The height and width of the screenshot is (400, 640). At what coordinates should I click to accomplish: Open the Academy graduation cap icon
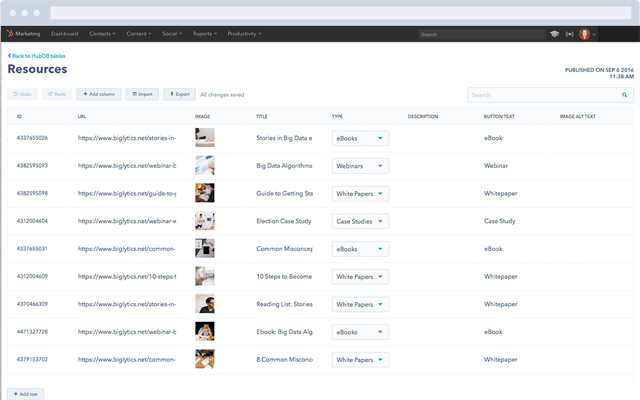(x=554, y=34)
